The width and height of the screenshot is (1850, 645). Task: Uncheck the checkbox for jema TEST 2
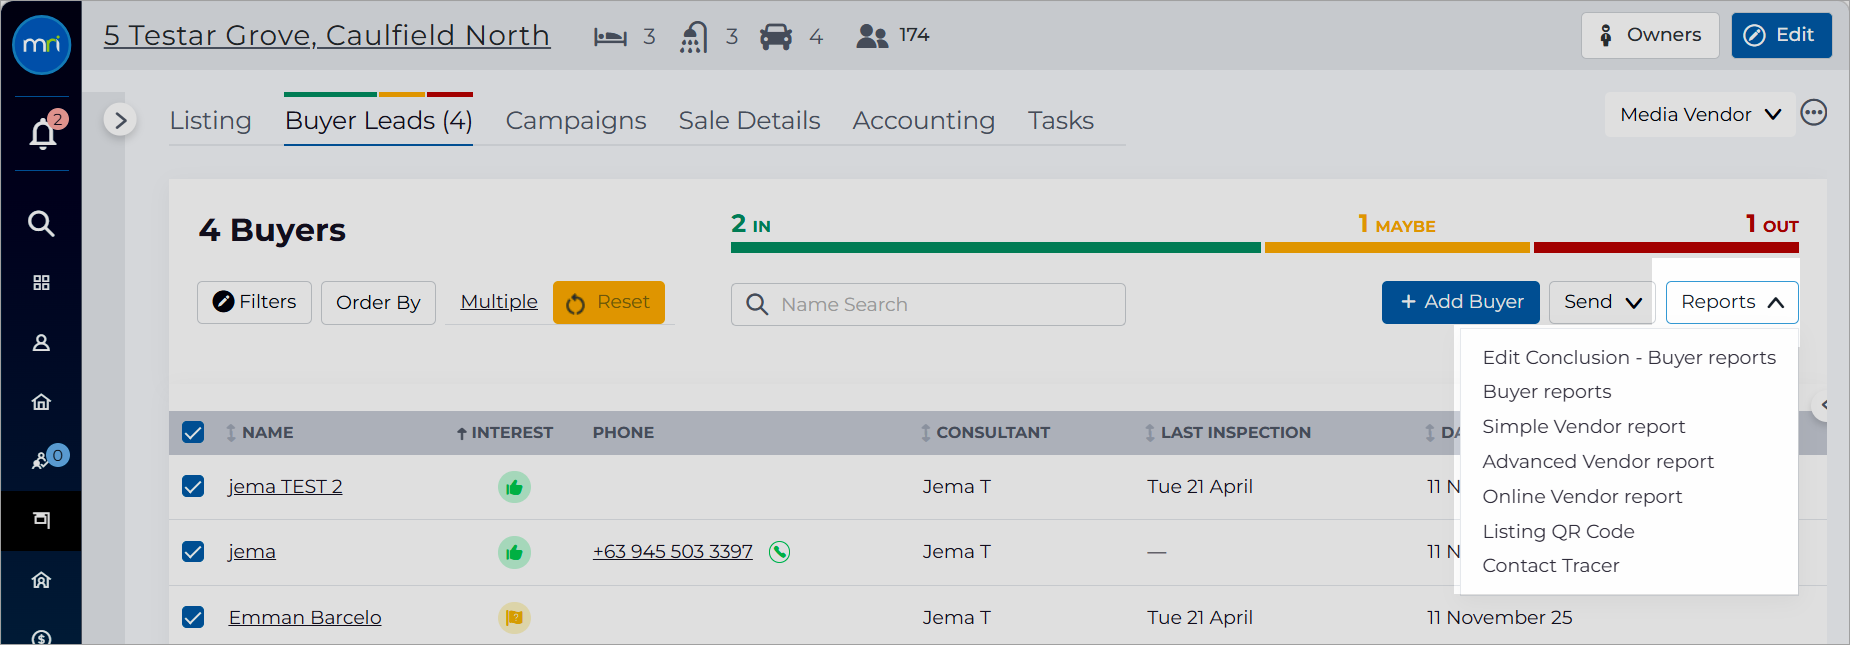pyautogui.click(x=193, y=486)
